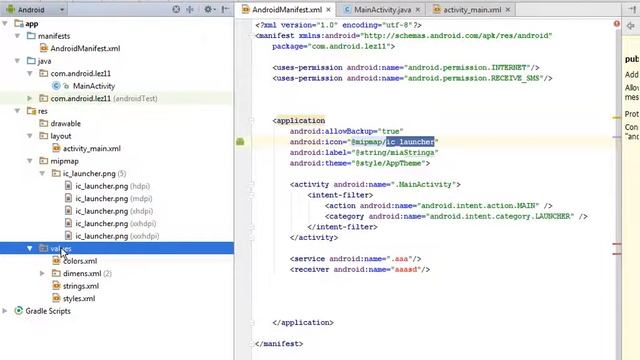Hide the project panel with the hide icon

225,9
